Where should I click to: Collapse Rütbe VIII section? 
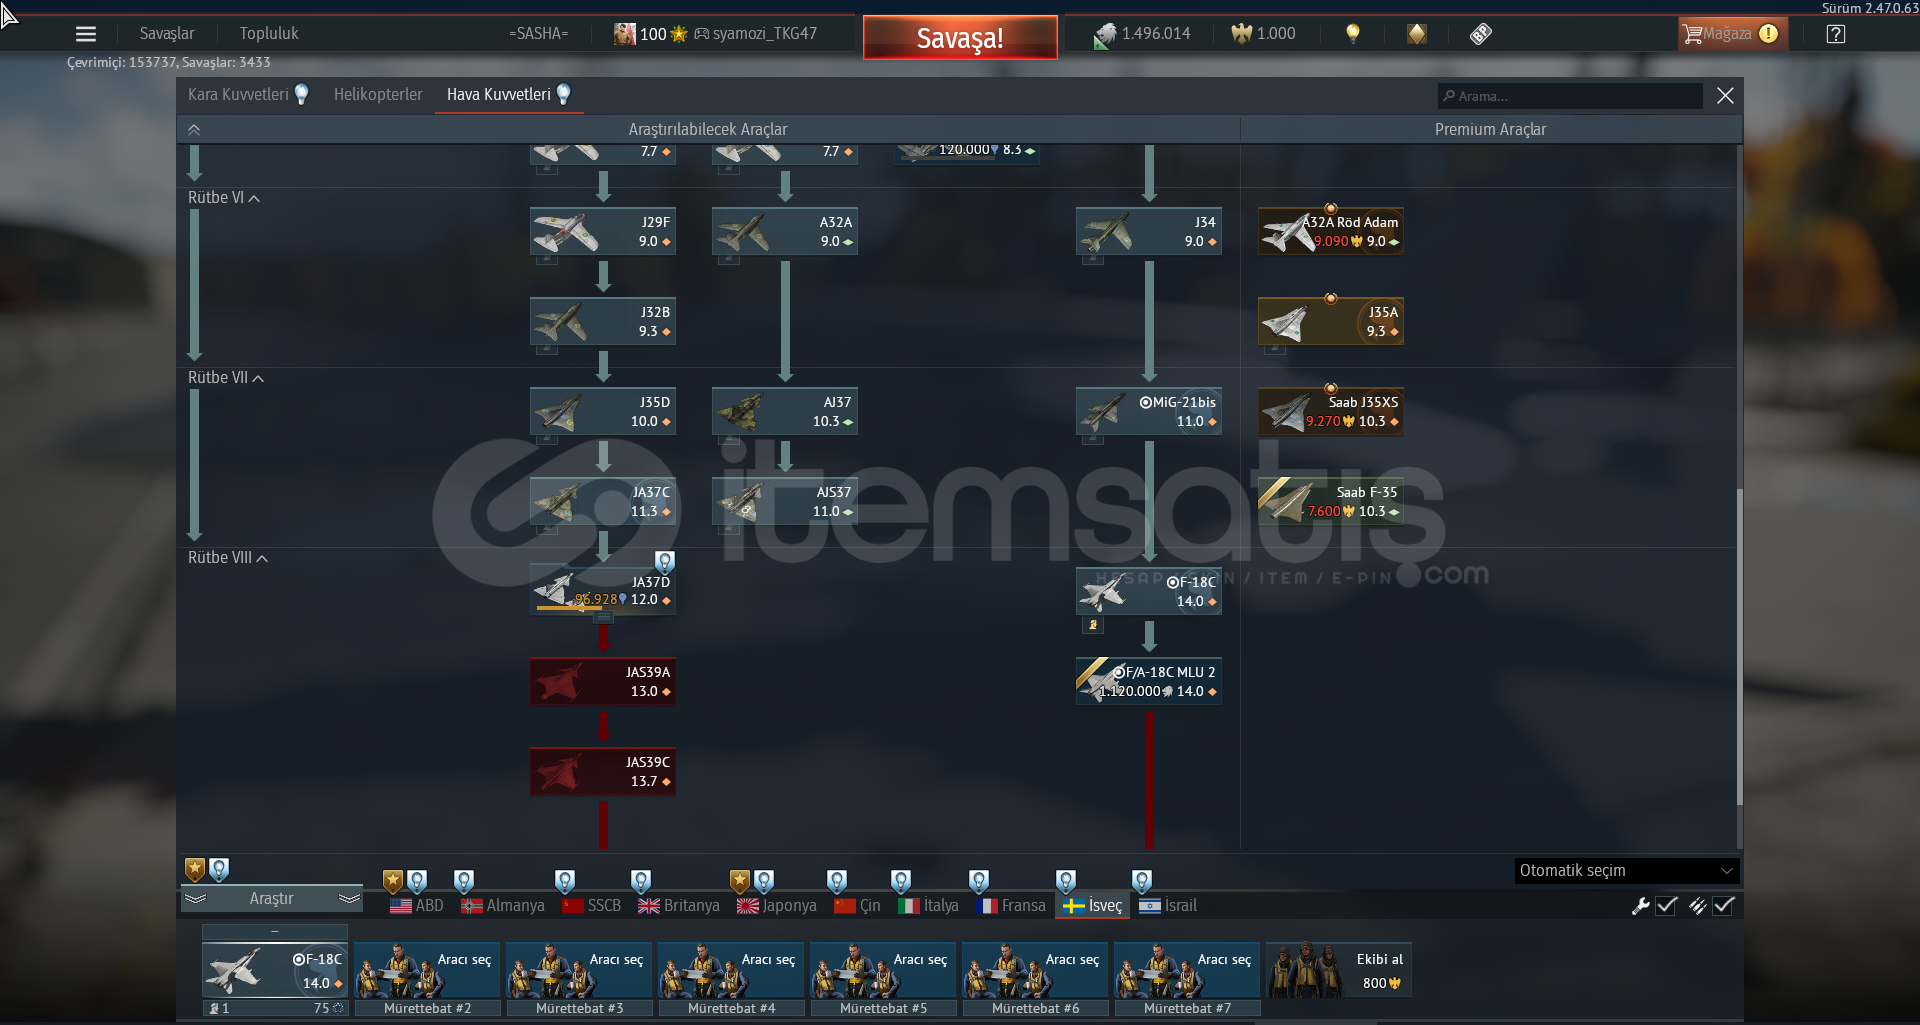[x=228, y=558]
